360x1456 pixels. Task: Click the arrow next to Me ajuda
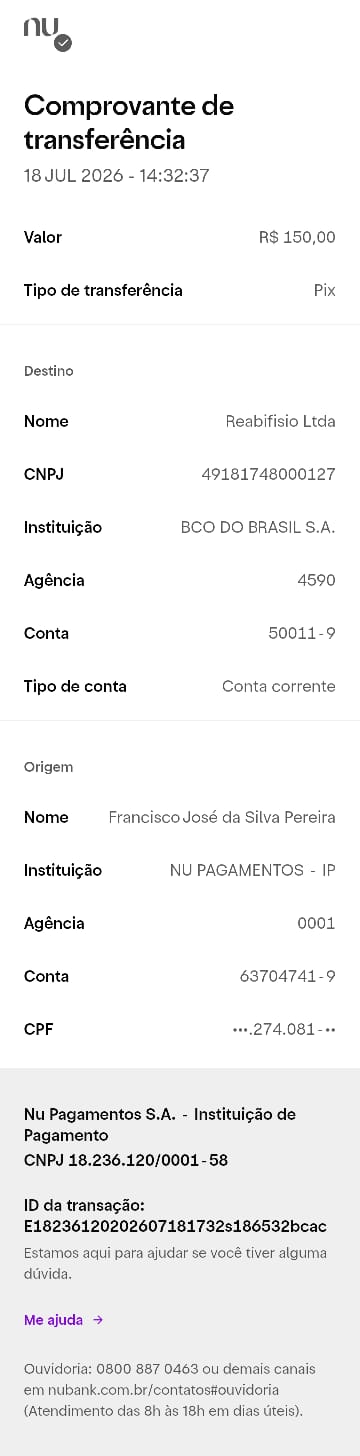[98, 1320]
